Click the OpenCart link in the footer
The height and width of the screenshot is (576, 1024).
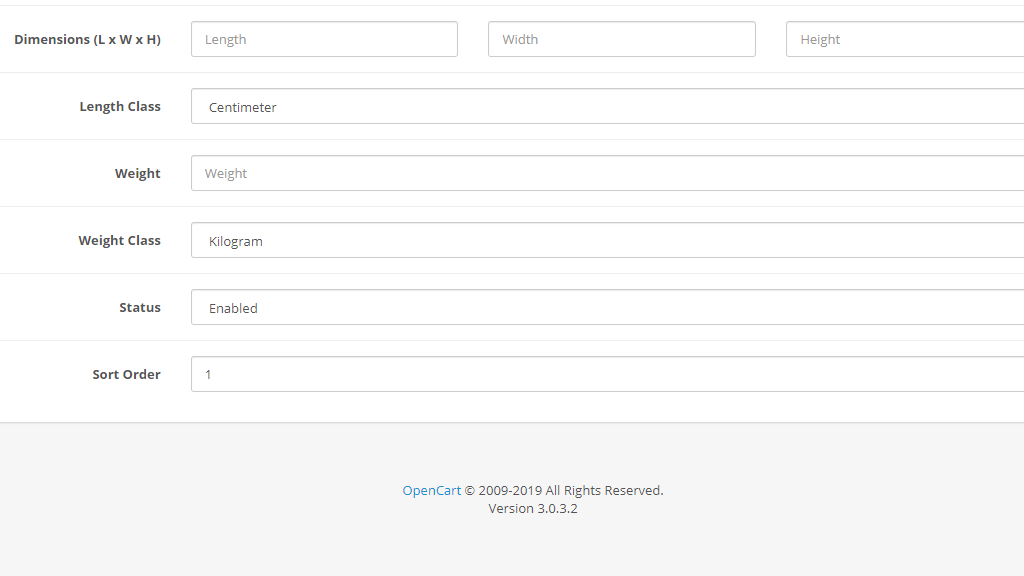(431, 490)
